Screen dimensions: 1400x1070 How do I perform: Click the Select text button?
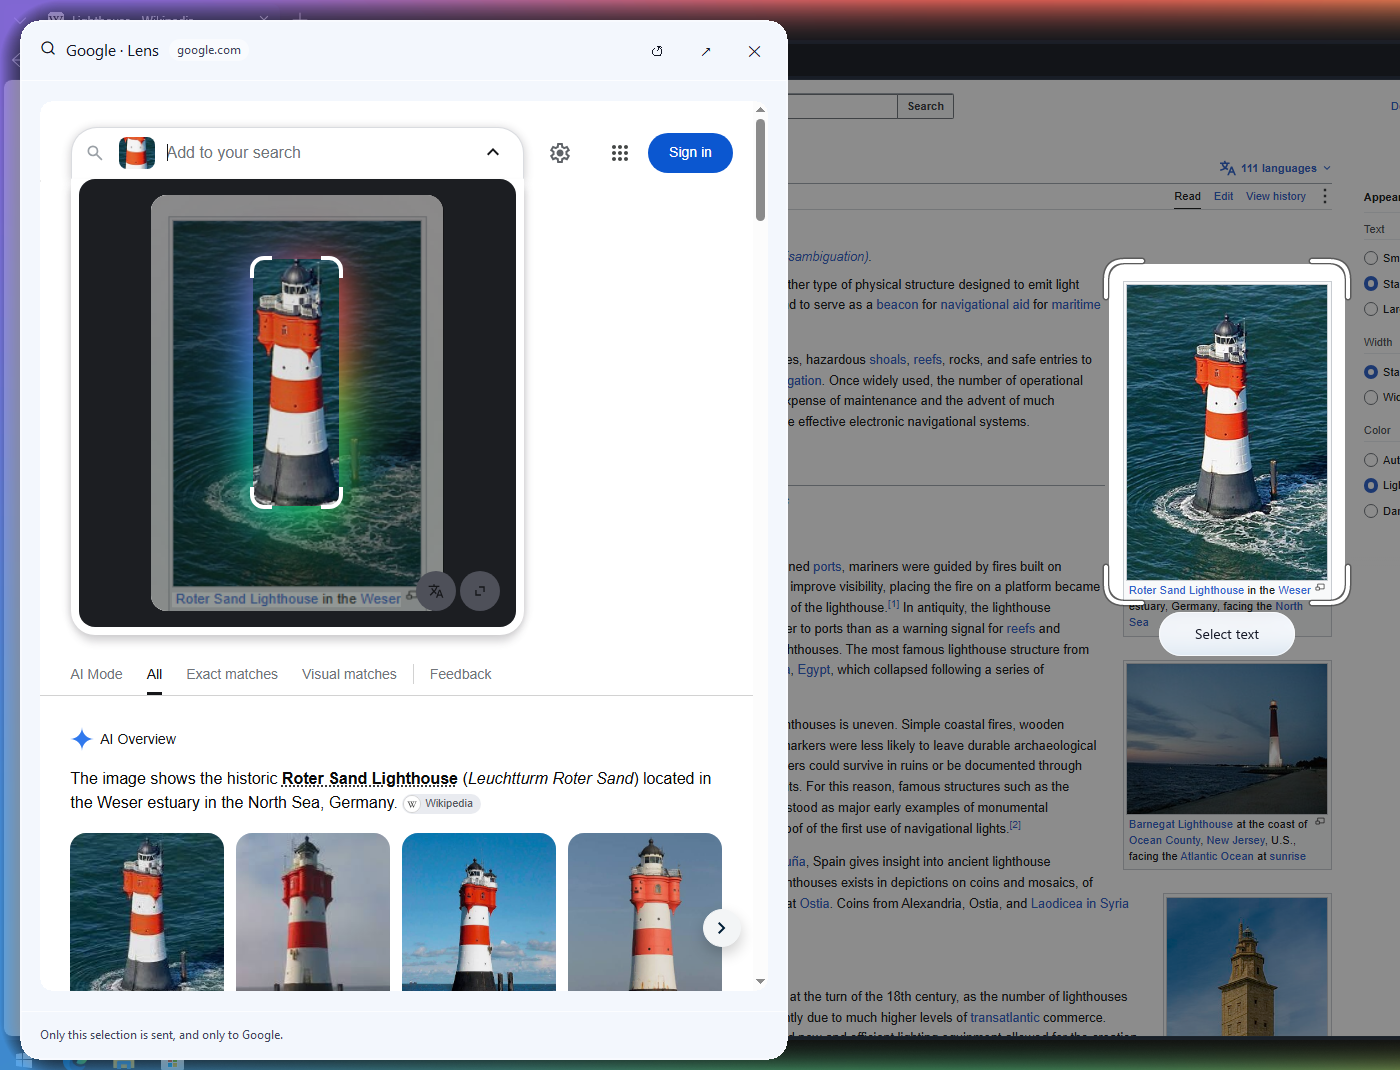(1227, 634)
